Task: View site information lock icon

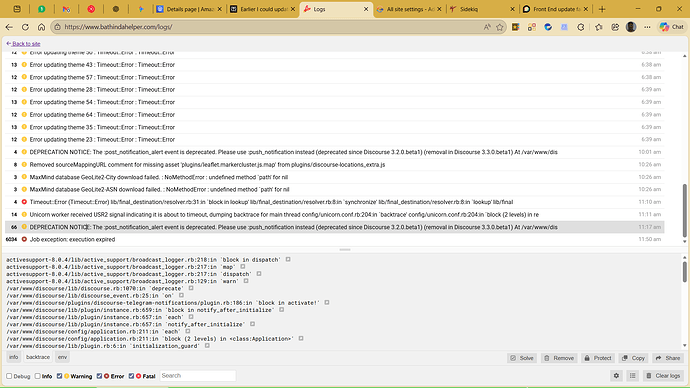Action: click(x=58, y=27)
